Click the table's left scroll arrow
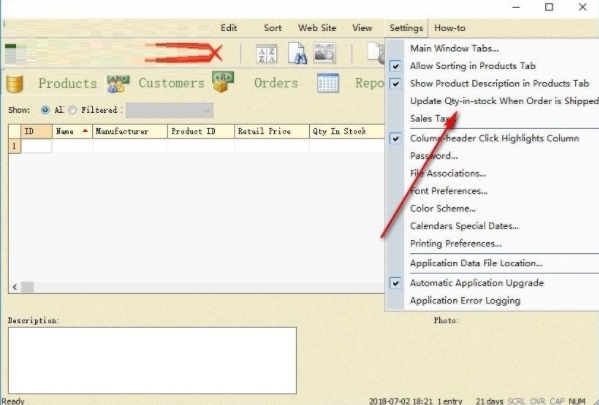 coord(15,287)
